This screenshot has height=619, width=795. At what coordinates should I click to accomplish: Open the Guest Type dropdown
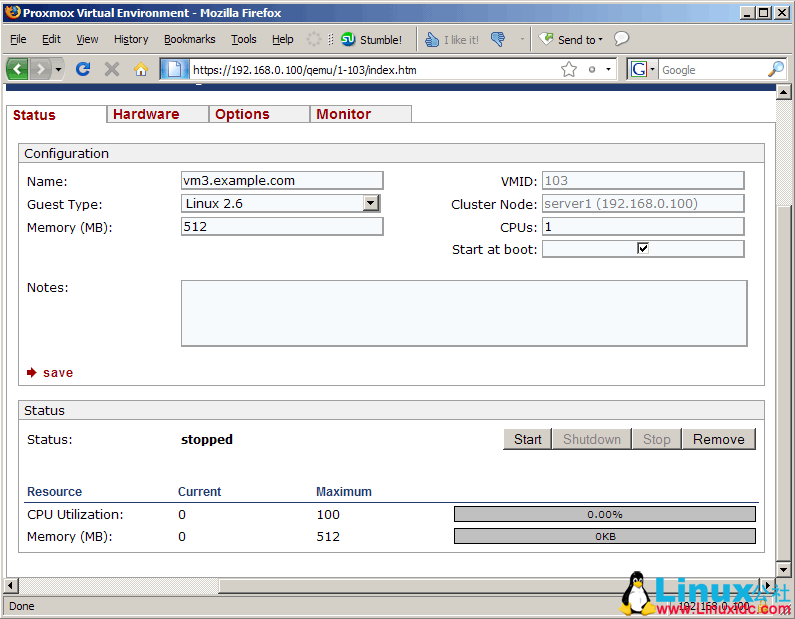[371, 203]
